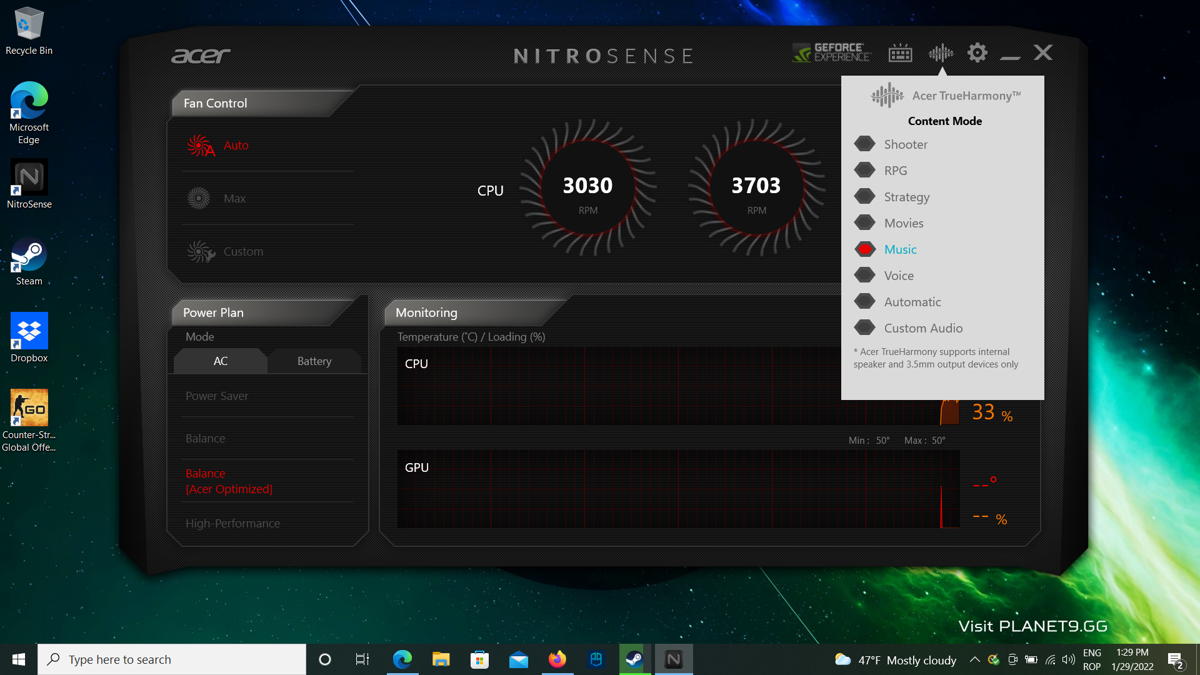Open Cortana from the taskbar

(x=324, y=659)
